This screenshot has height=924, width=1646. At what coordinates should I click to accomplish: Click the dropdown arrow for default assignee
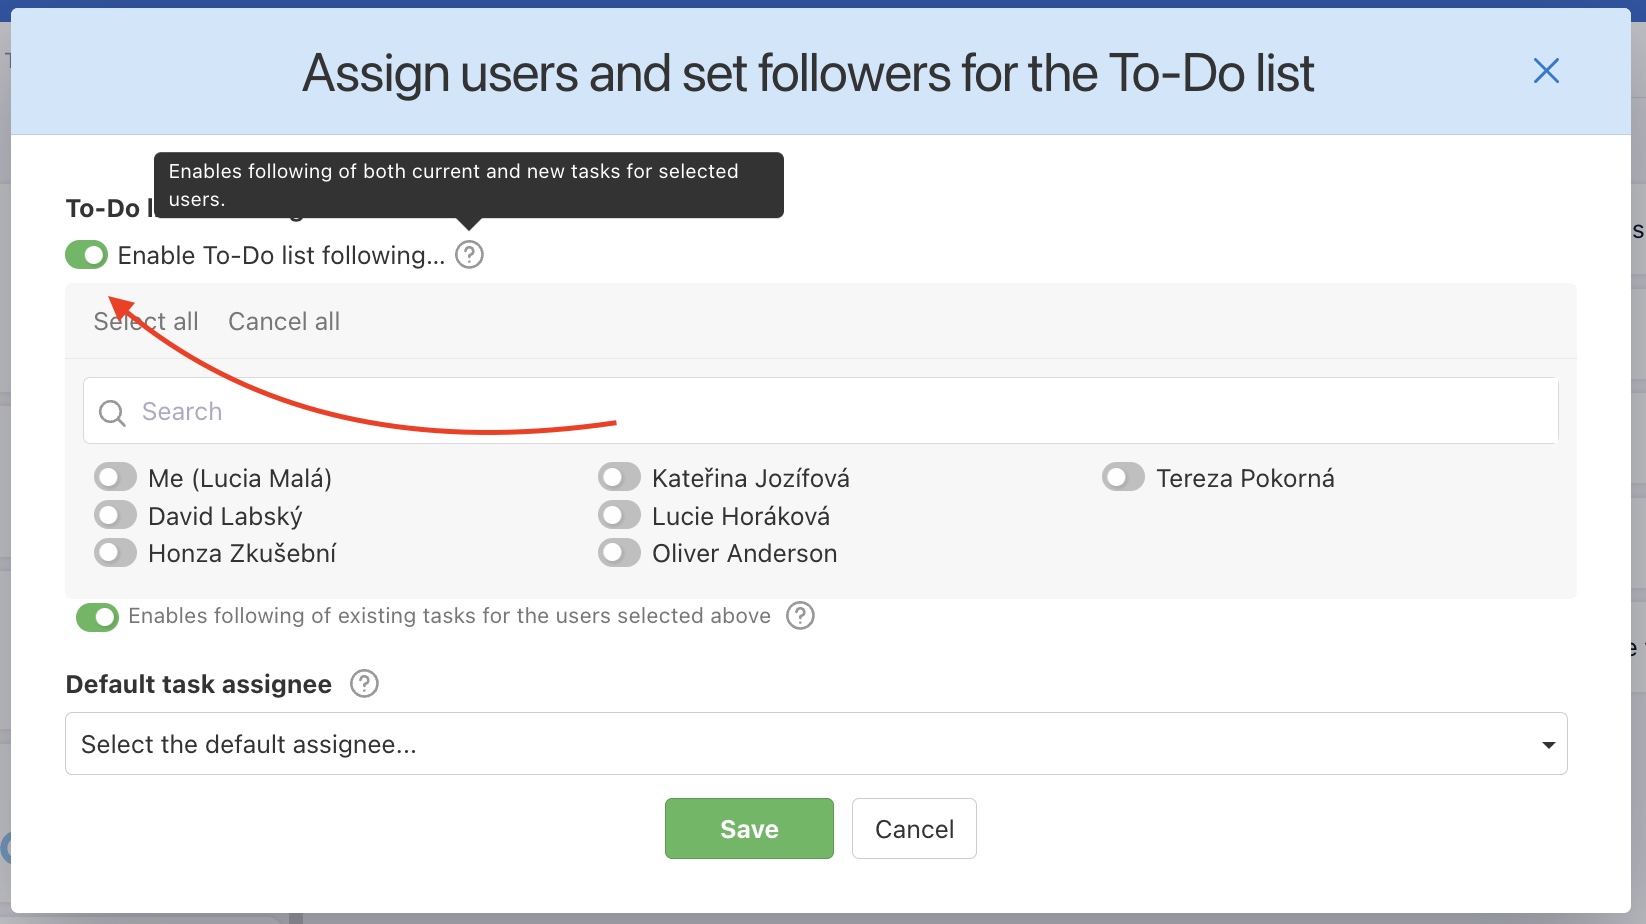1547,743
